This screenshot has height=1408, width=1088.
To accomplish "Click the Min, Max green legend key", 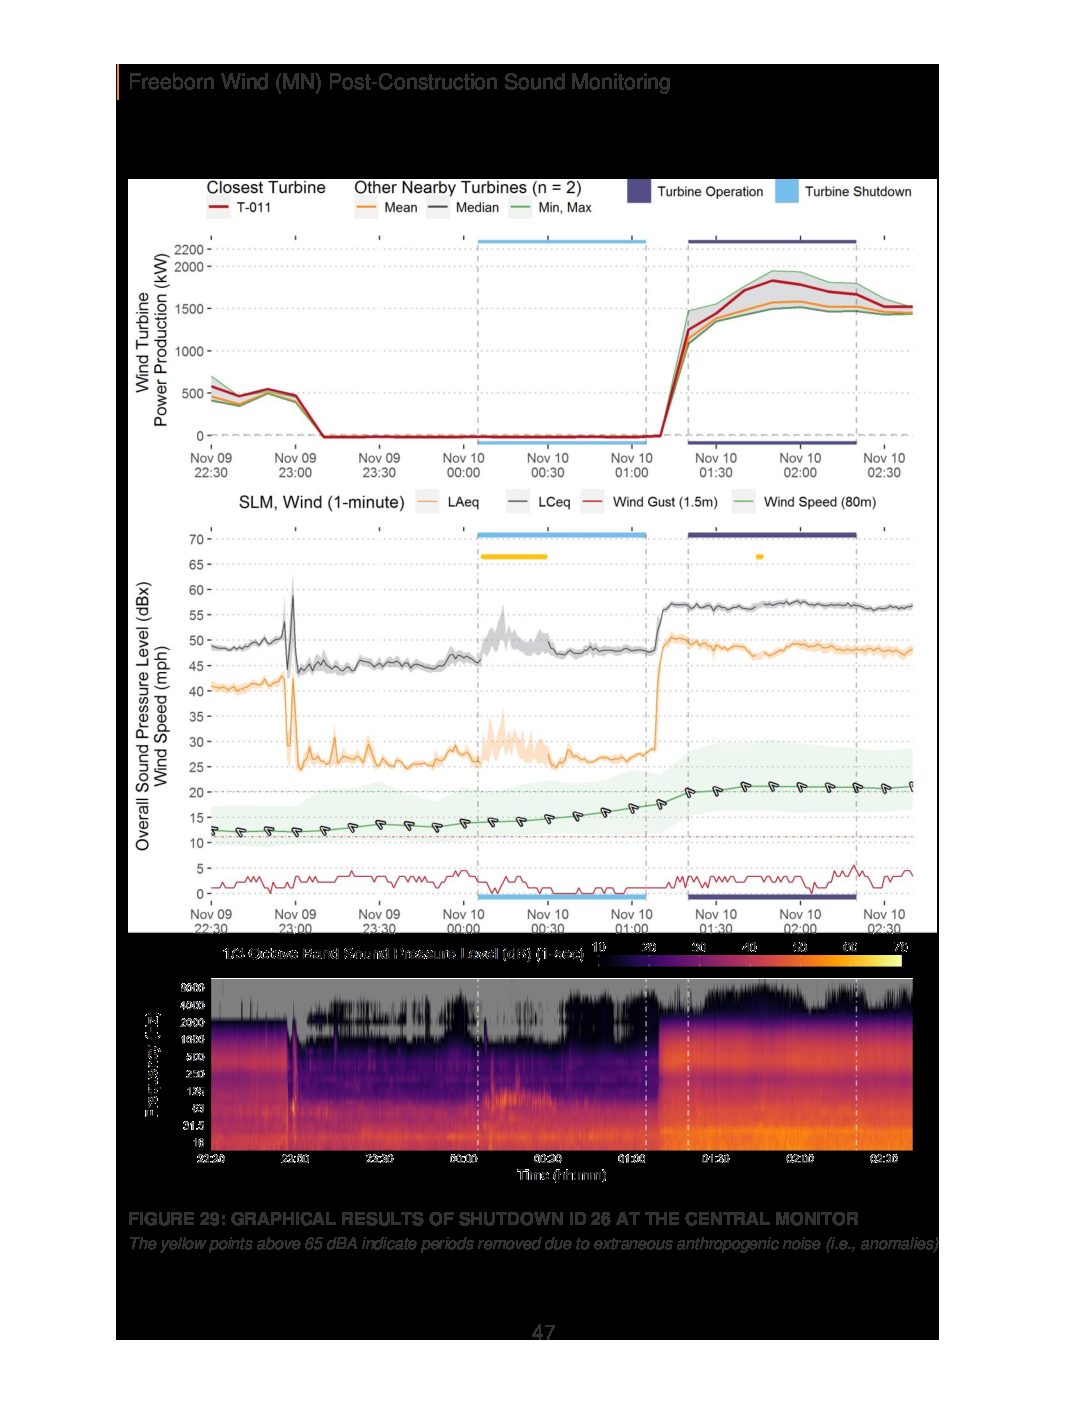I will point(520,208).
